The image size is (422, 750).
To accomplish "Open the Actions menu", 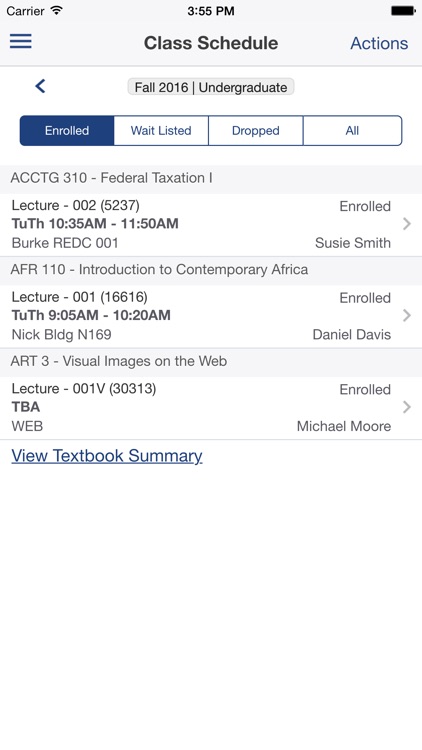I will coord(379,43).
